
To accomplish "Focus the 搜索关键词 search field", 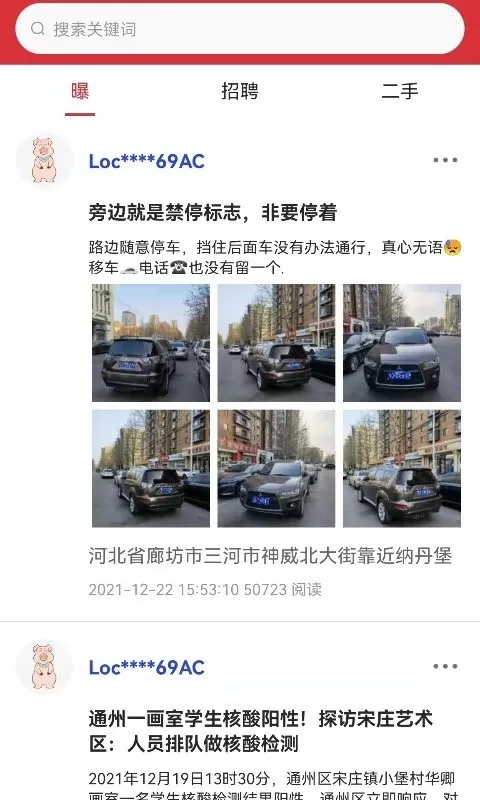I will [240, 29].
